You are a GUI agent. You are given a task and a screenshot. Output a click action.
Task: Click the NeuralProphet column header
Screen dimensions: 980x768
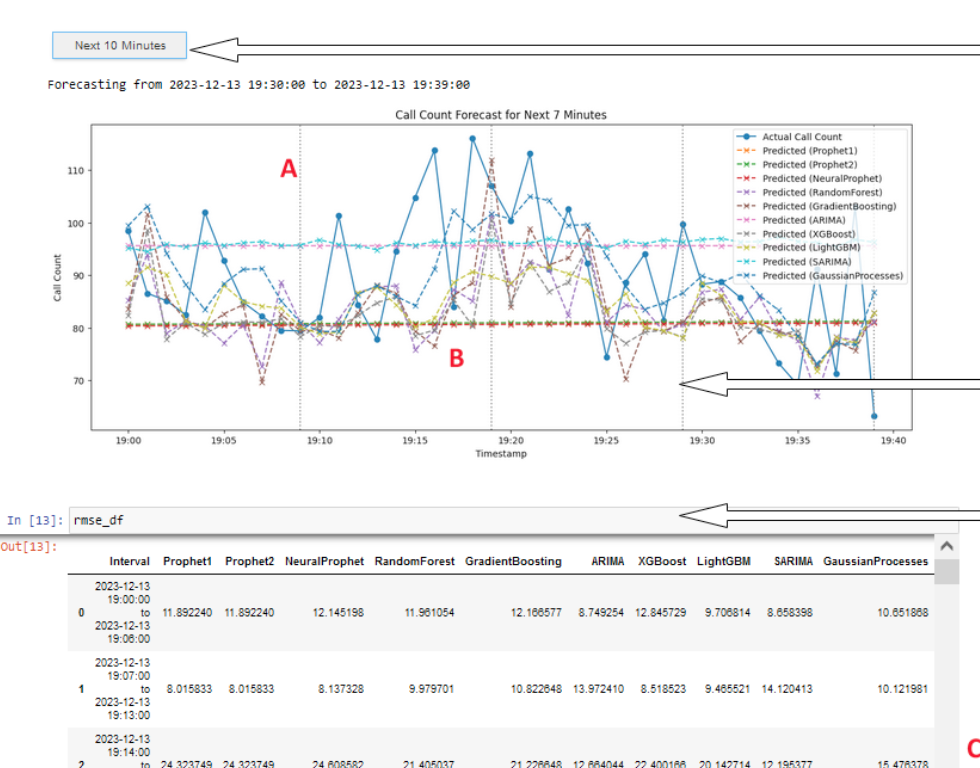click(324, 562)
